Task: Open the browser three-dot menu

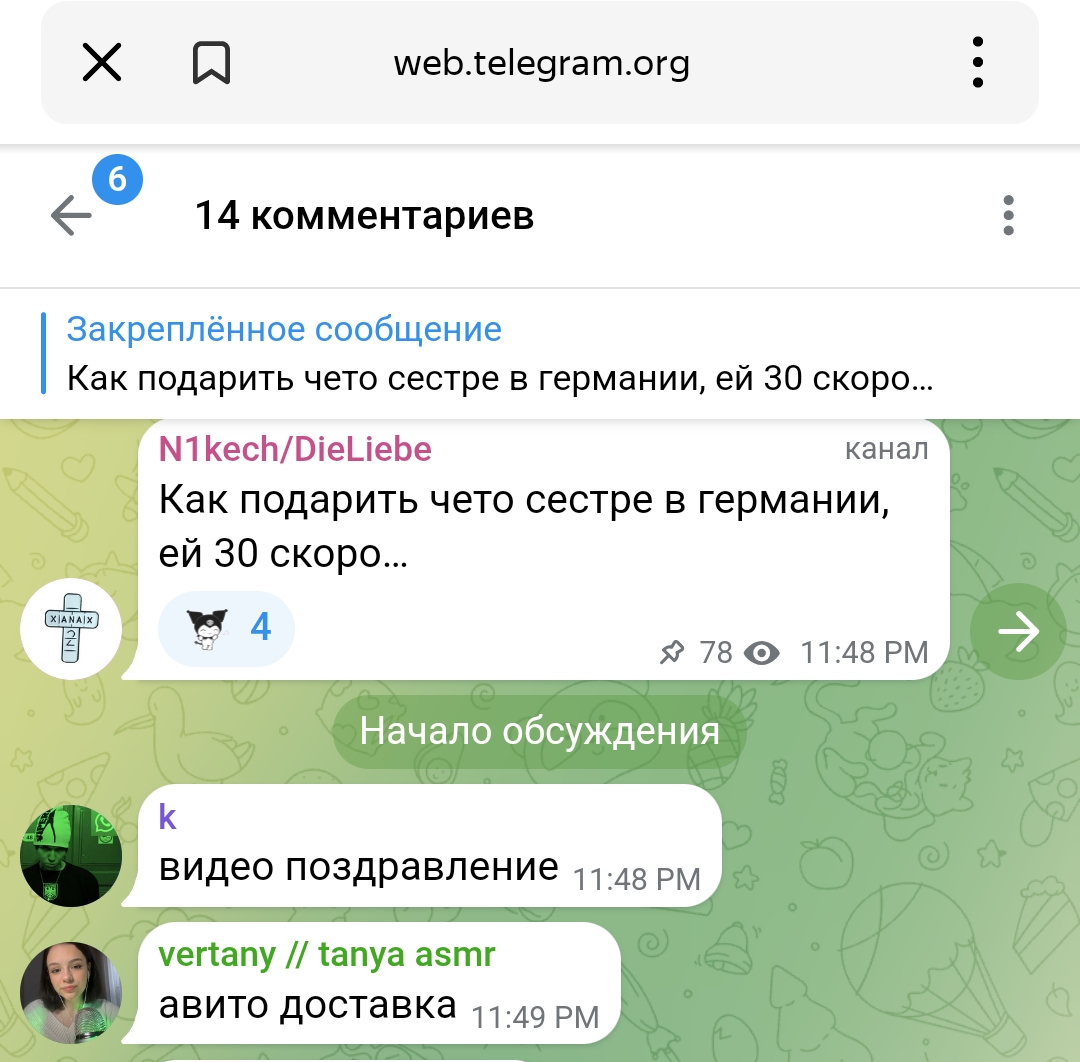Action: [977, 63]
